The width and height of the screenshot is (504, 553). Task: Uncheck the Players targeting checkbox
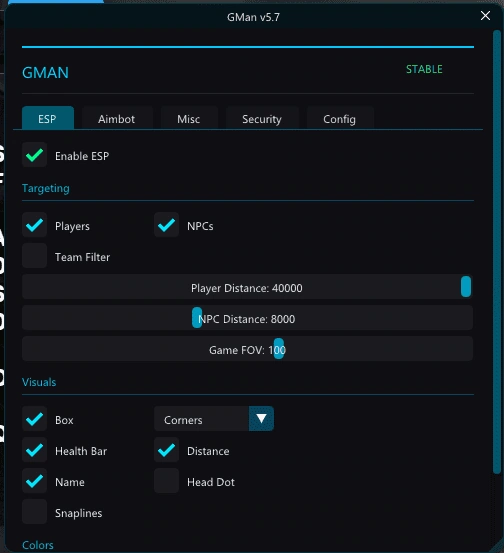pyautogui.click(x=35, y=225)
